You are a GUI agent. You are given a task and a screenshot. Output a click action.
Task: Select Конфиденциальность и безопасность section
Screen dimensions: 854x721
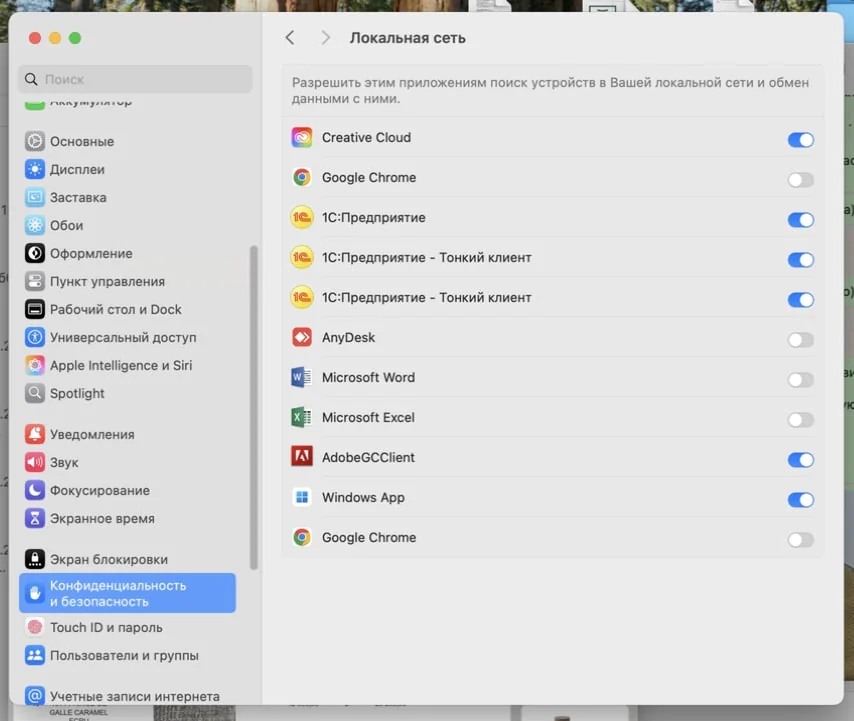coord(127,593)
